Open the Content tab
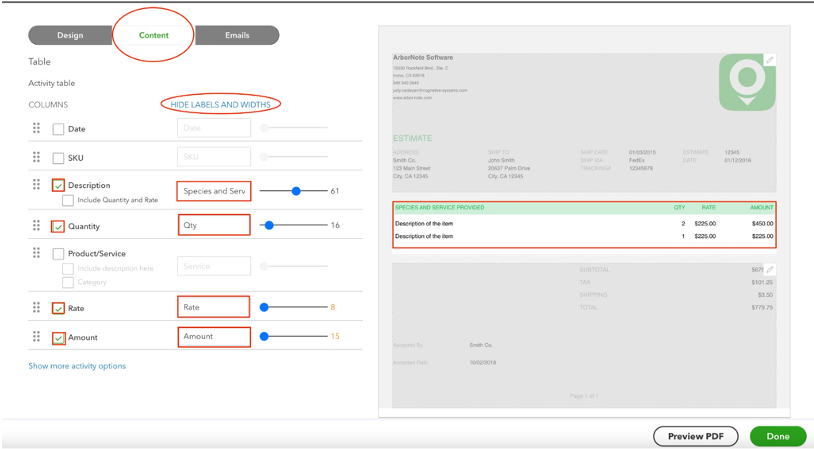Viewport: 814px width, 449px height. (x=154, y=35)
